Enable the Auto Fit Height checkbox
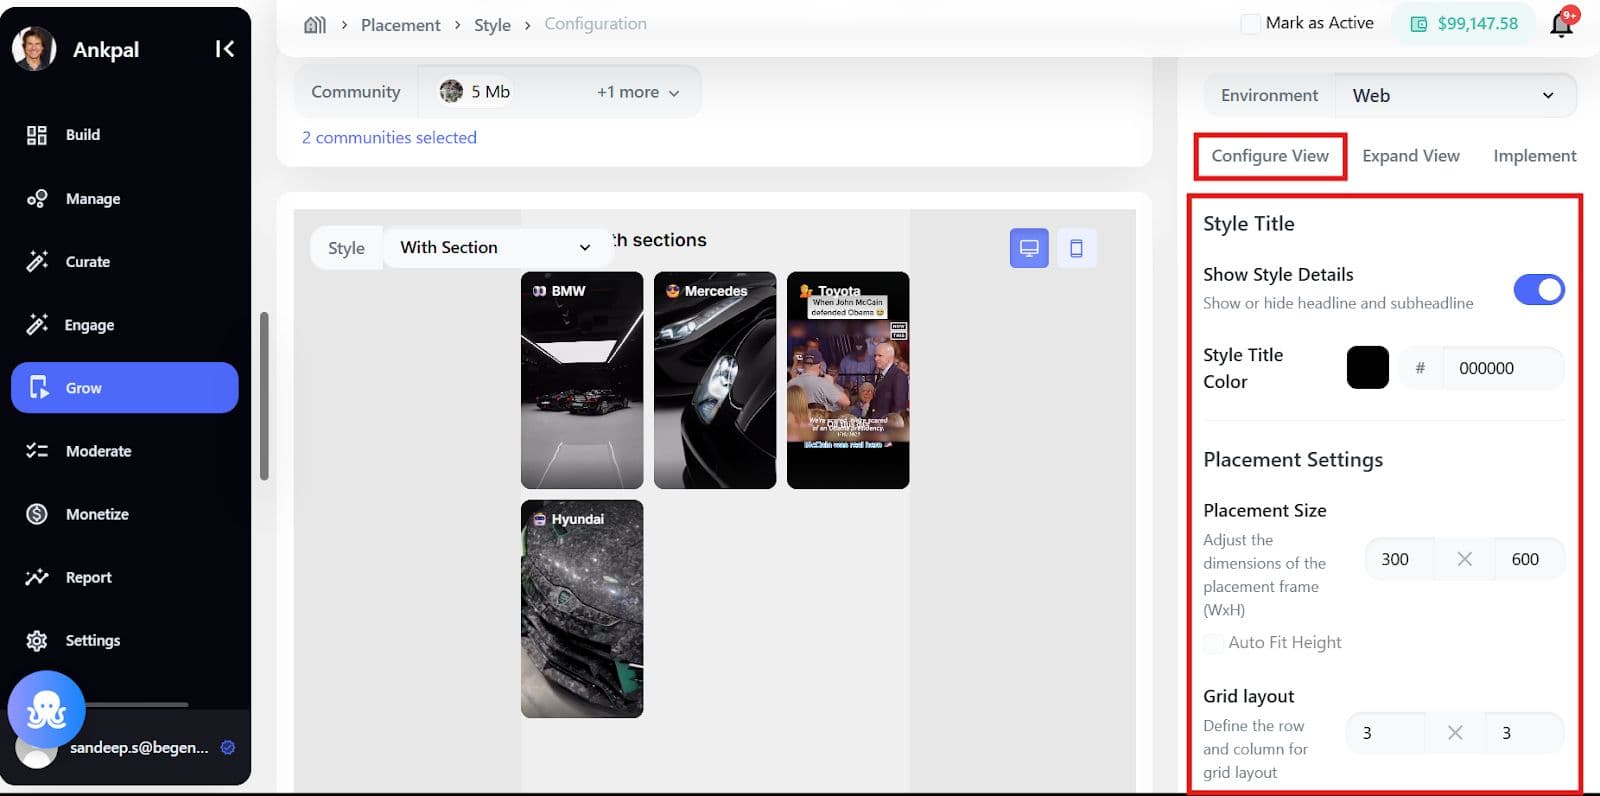The height and width of the screenshot is (796, 1600). pos(1213,643)
